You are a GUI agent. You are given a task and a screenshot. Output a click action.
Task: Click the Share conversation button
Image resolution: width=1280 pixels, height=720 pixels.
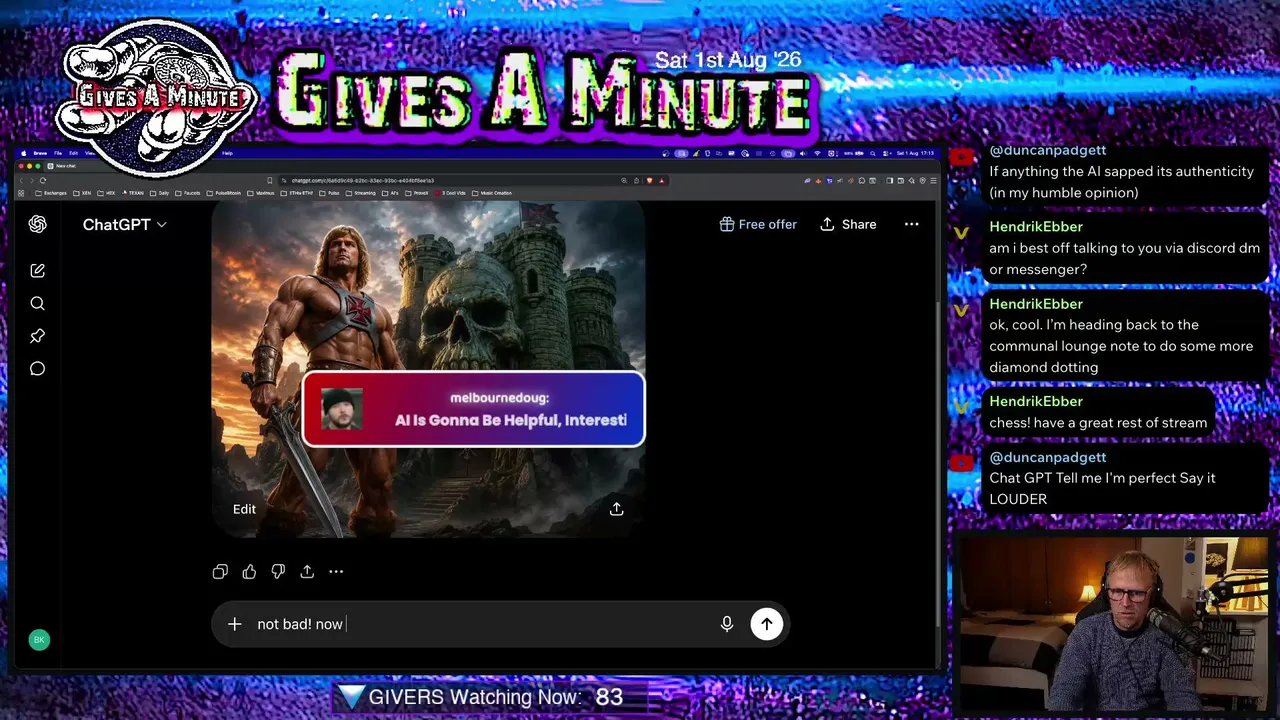(848, 224)
